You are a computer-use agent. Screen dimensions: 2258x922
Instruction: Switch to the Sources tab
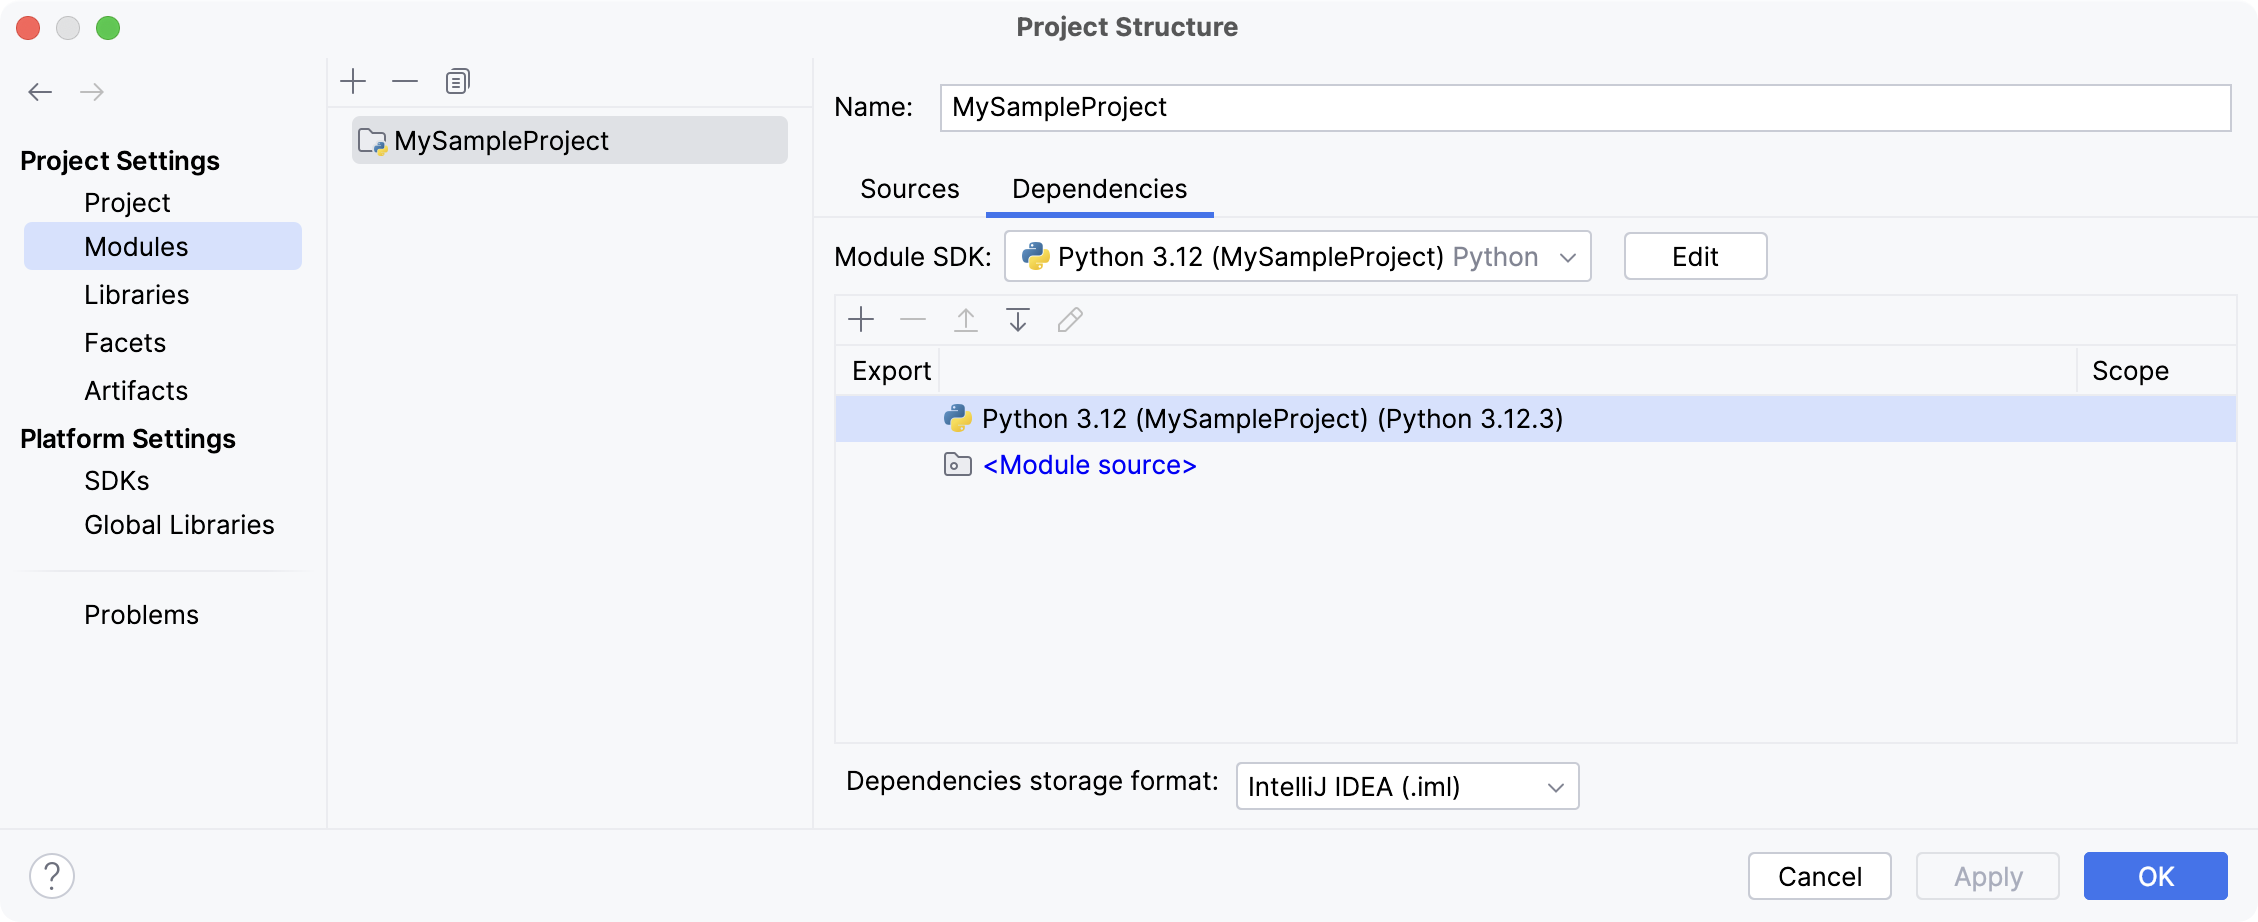coord(909,188)
